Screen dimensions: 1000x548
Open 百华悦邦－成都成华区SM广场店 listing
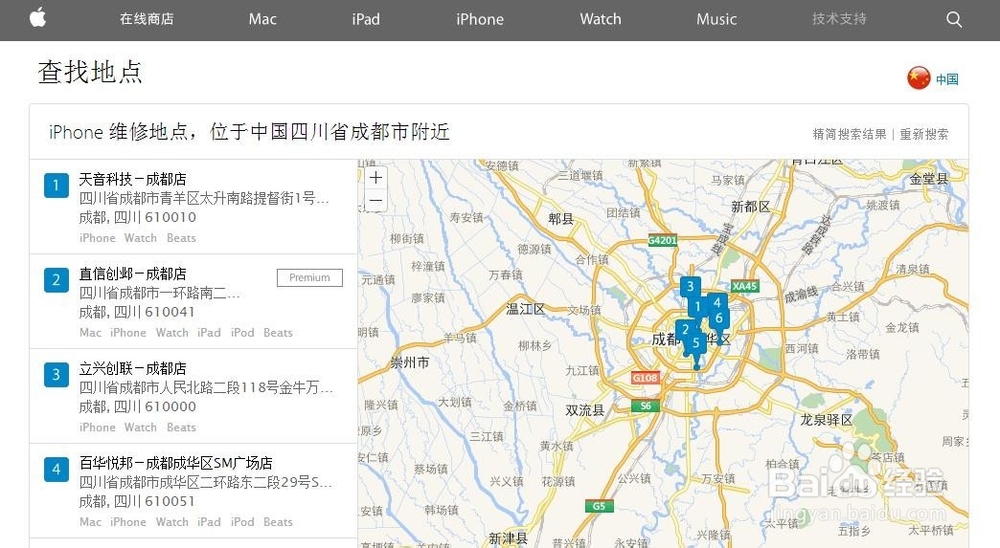point(175,463)
